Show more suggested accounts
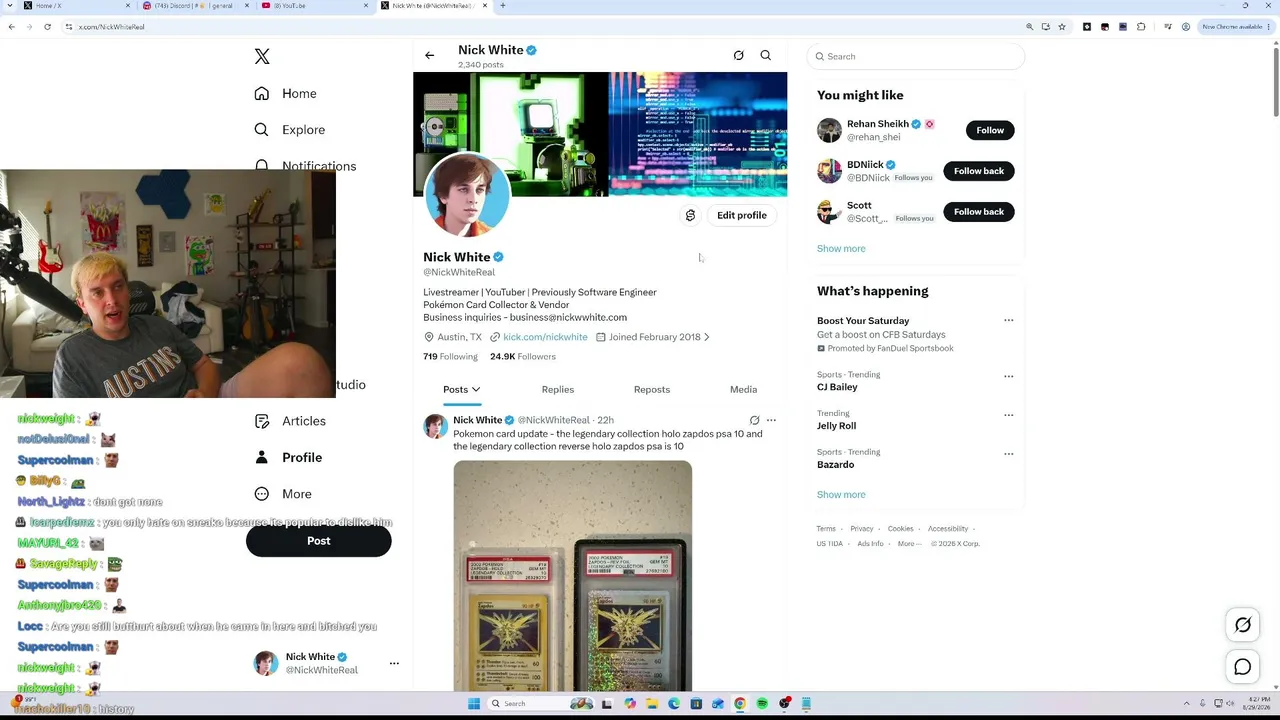 click(841, 249)
